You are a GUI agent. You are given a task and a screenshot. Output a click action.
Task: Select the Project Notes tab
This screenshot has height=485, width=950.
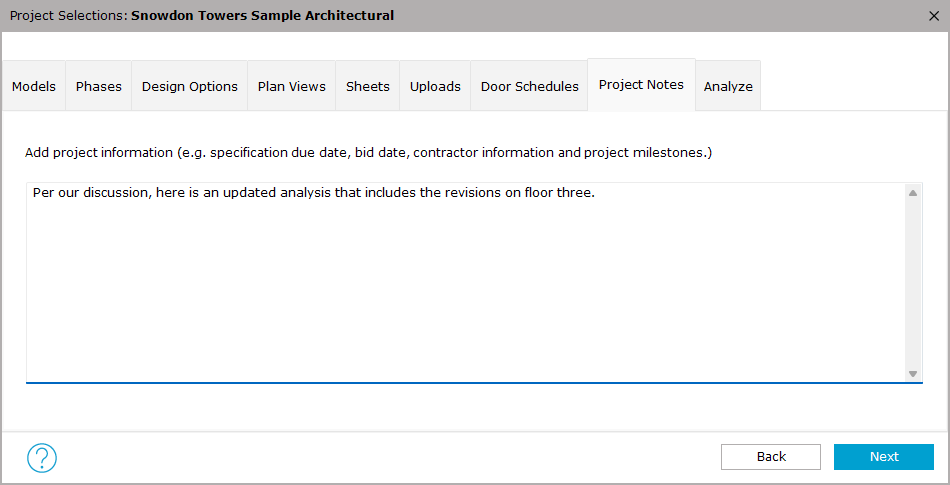tap(642, 85)
